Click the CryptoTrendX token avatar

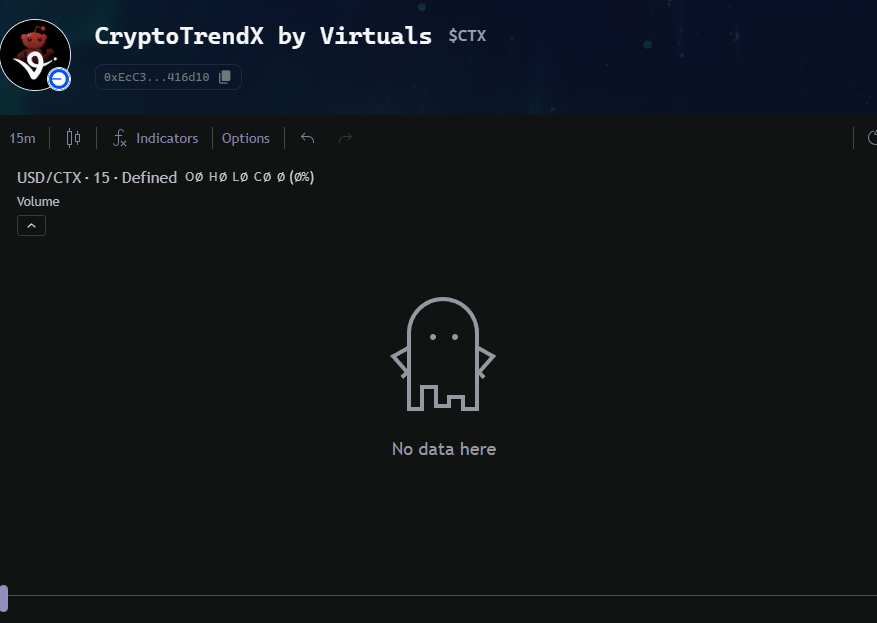click(x=35, y=55)
